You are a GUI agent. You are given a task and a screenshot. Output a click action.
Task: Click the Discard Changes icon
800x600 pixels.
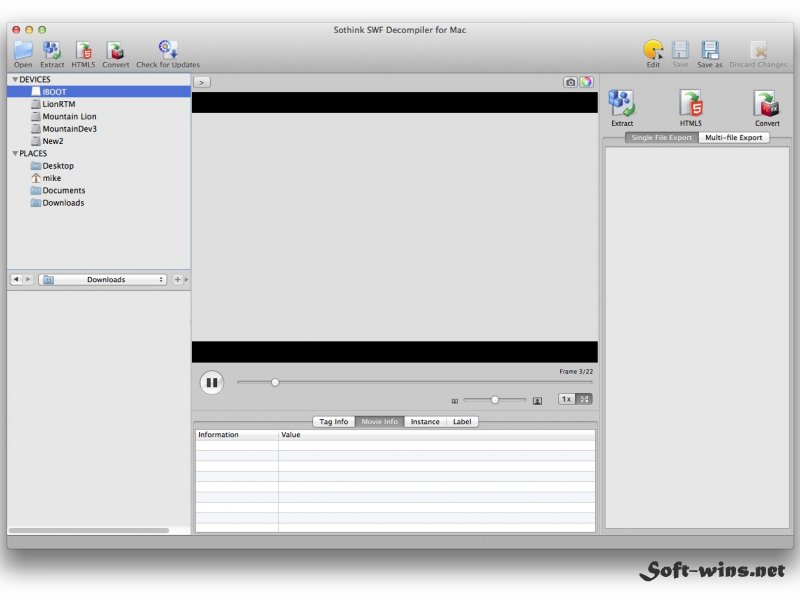[x=758, y=54]
